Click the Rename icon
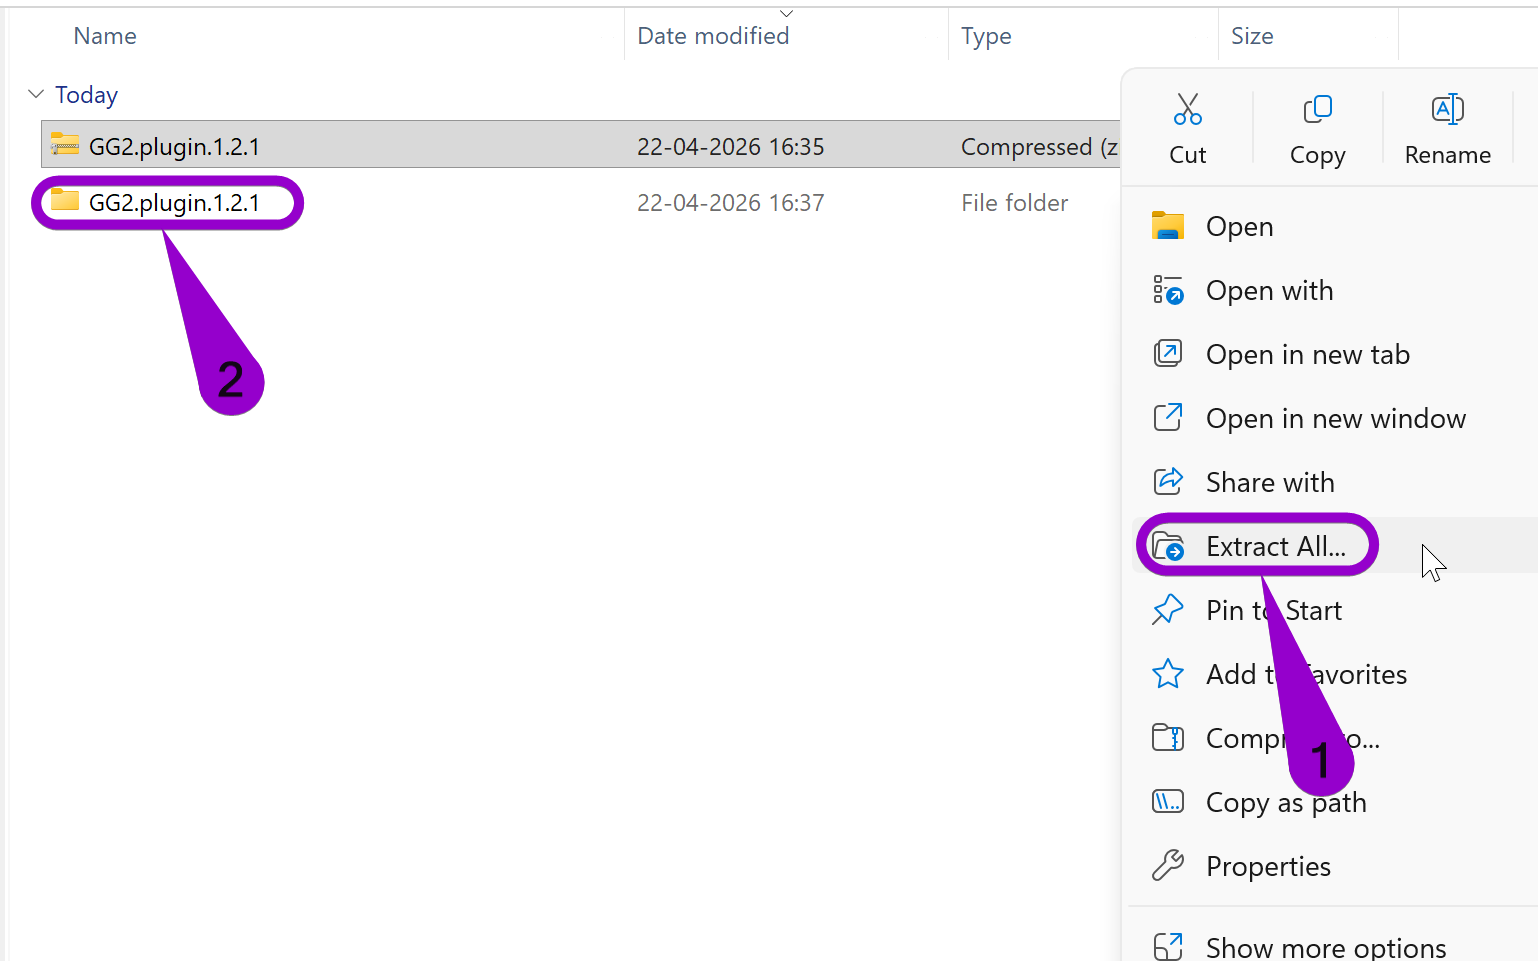The height and width of the screenshot is (961, 1538). point(1447,109)
